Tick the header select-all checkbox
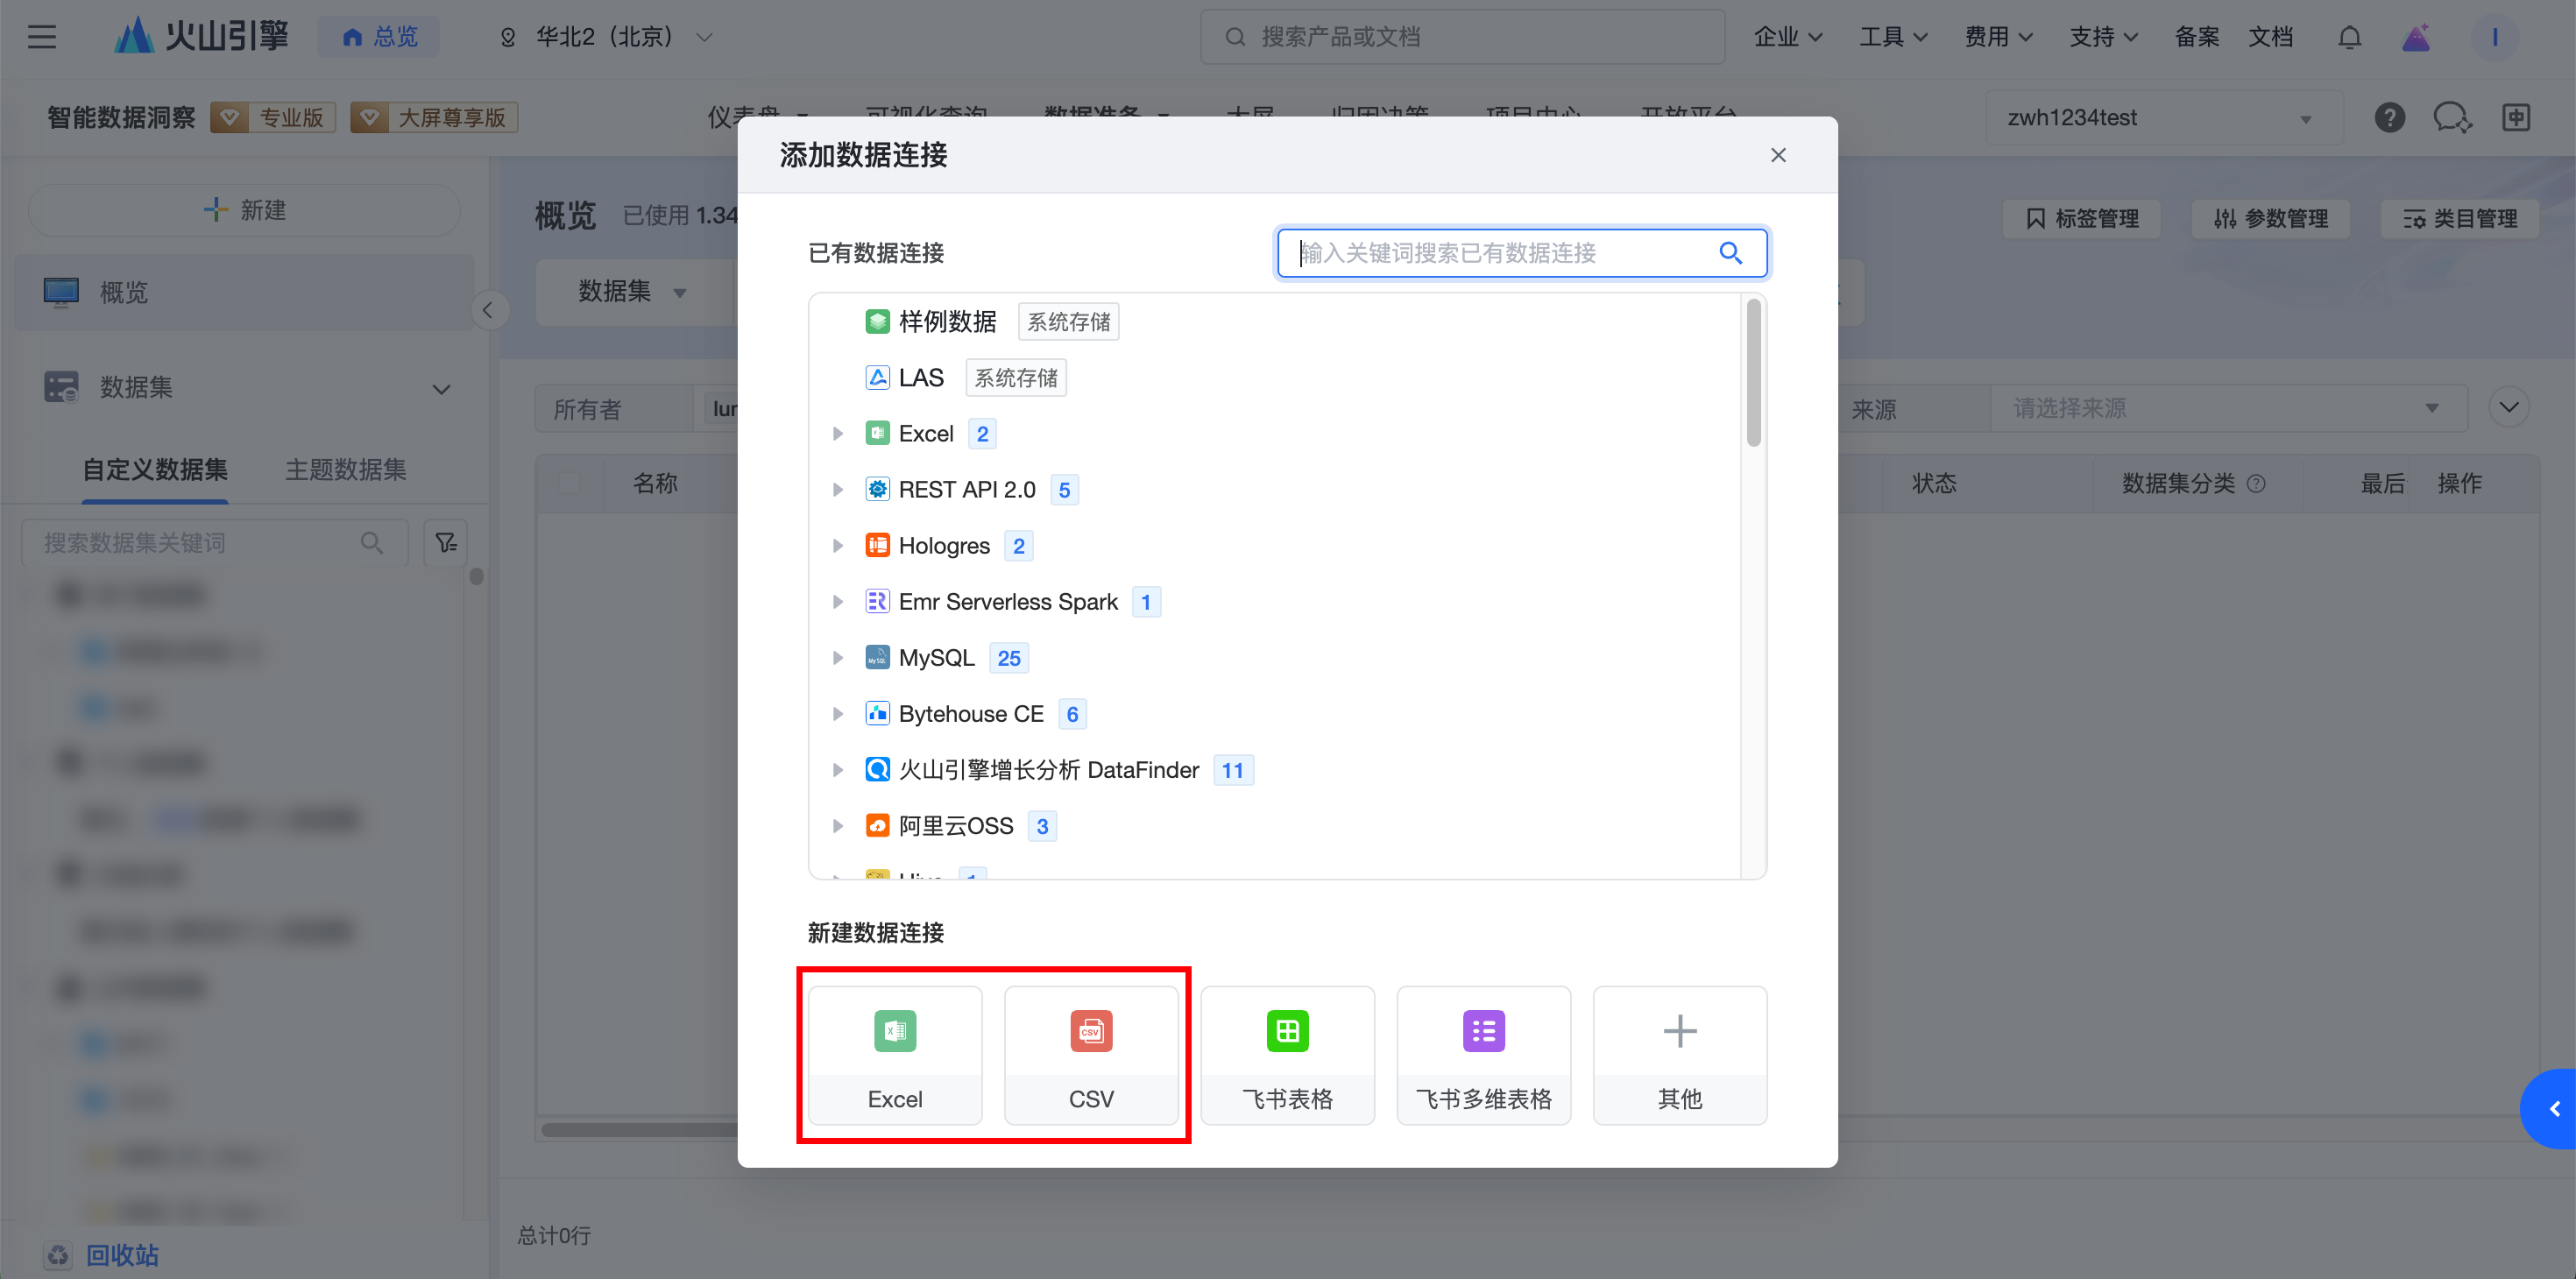This screenshot has width=2576, height=1279. (569, 484)
